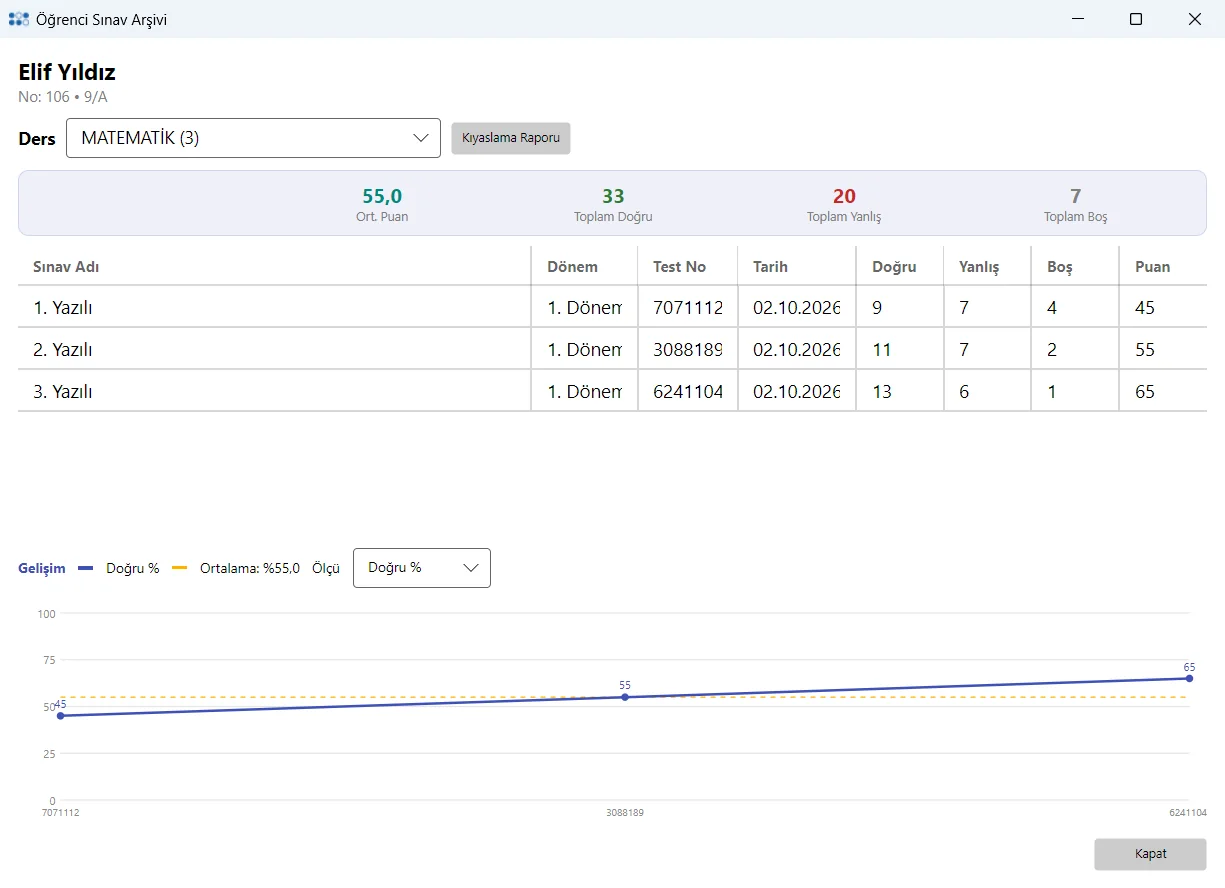Select the 2. Yazılı exam row name
Screen dimensions: 1225x888
63,350
